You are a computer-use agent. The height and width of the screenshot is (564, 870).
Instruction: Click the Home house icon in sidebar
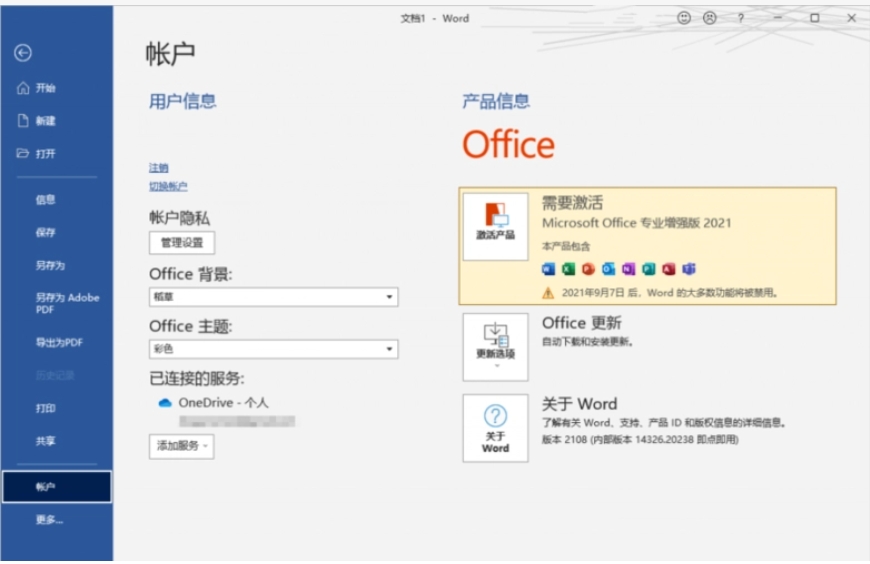coord(23,88)
